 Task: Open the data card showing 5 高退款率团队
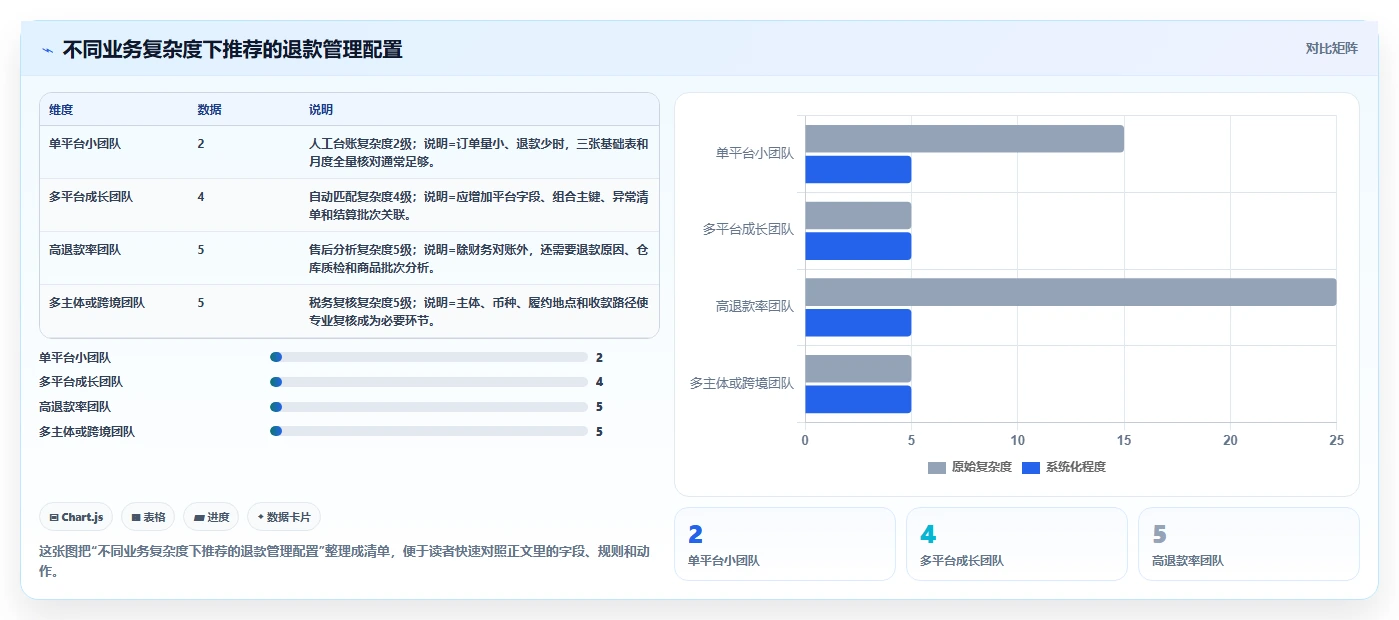point(1249,544)
